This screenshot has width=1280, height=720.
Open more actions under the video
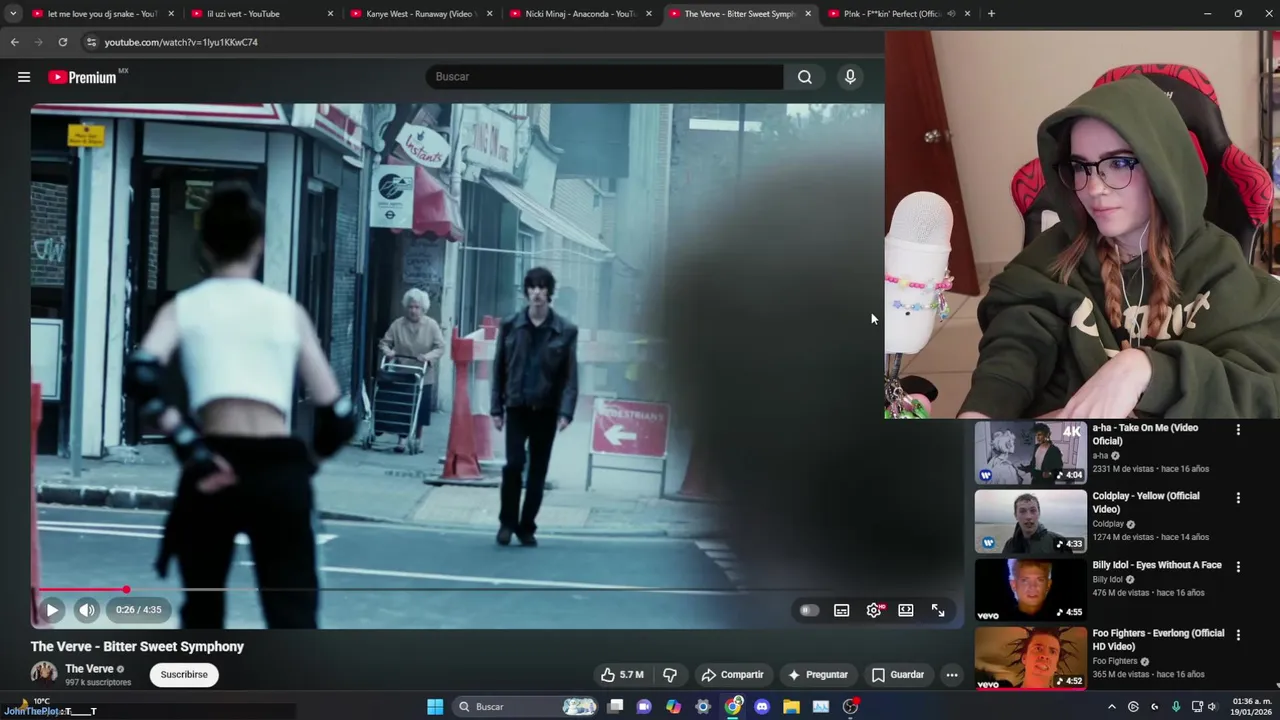[x=952, y=675]
